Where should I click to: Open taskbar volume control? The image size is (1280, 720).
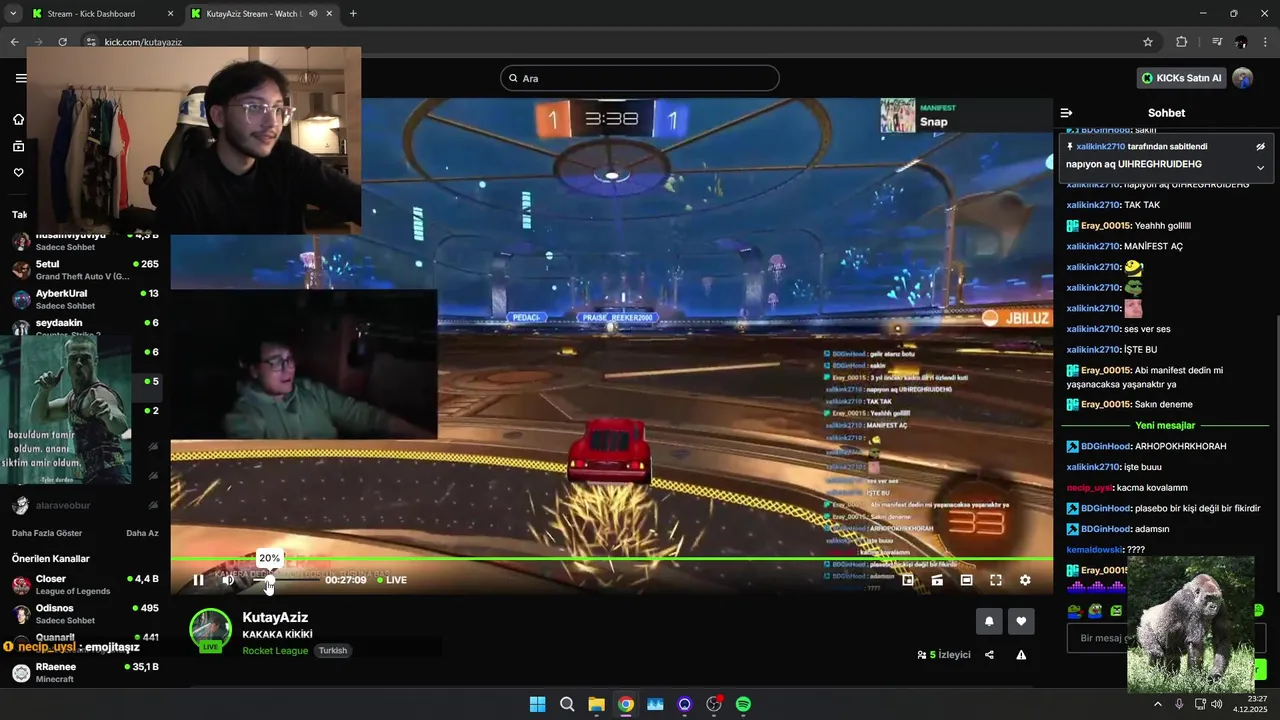click(1216, 704)
